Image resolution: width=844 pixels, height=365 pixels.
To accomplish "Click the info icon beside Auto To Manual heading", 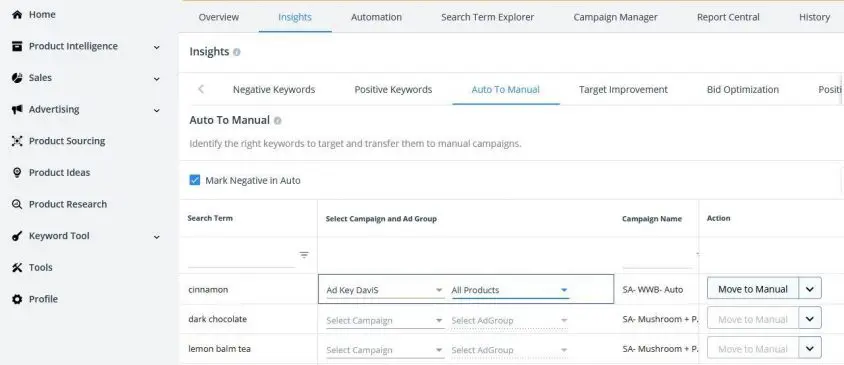I will (277, 121).
